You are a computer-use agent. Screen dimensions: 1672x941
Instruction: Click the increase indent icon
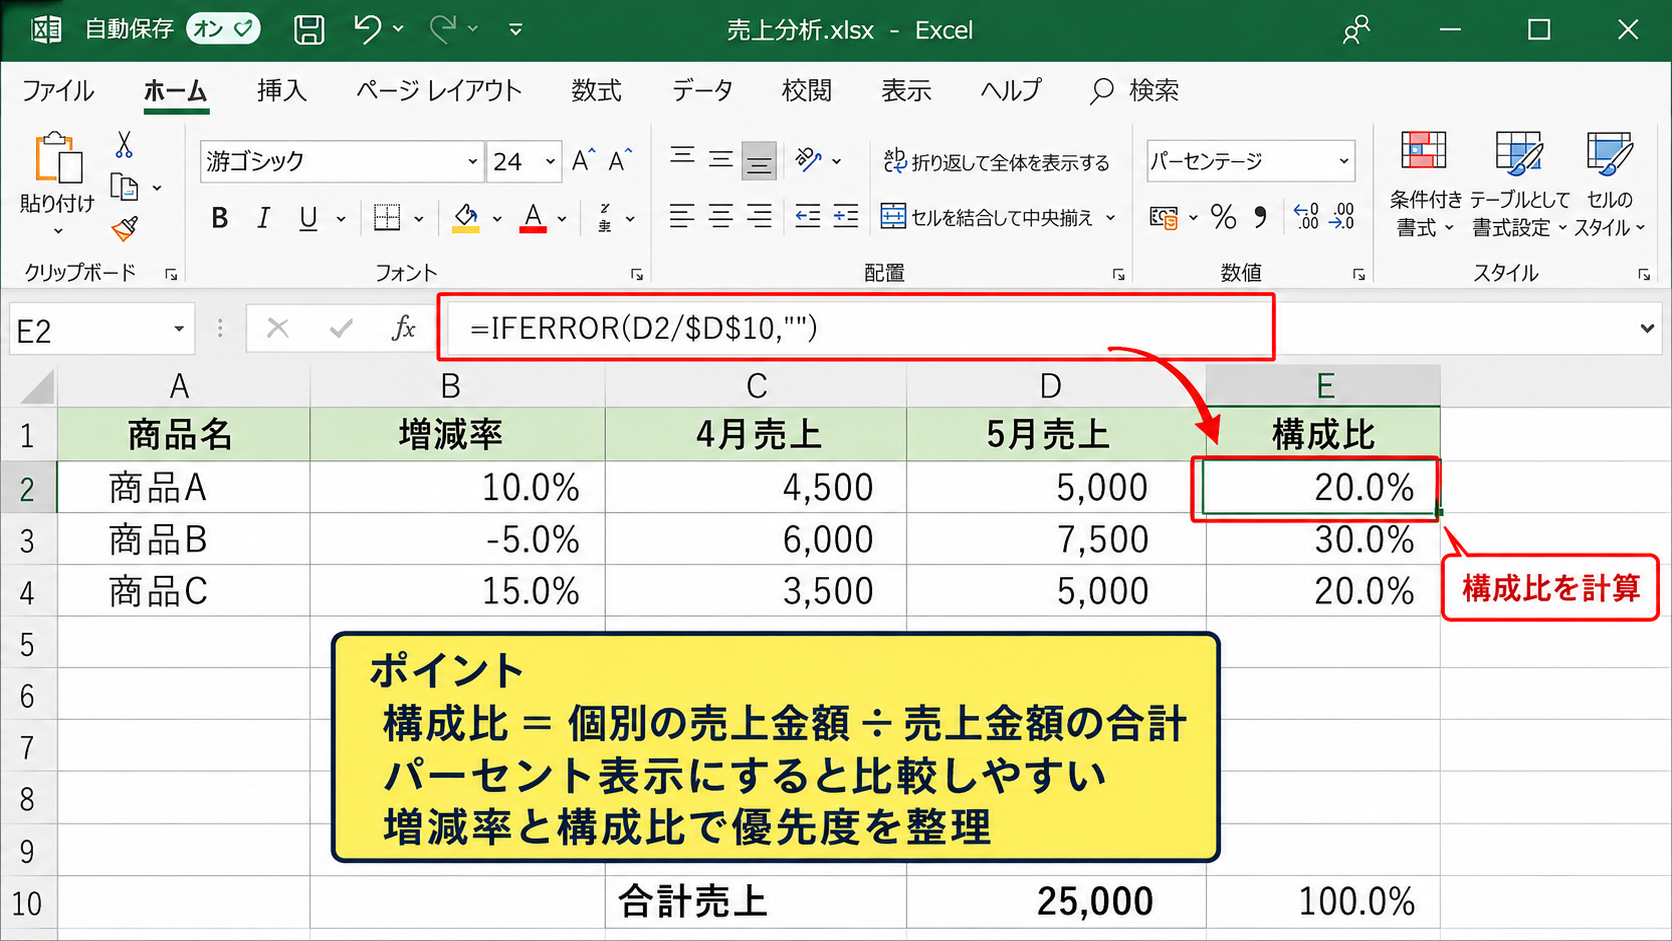[846, 216]
